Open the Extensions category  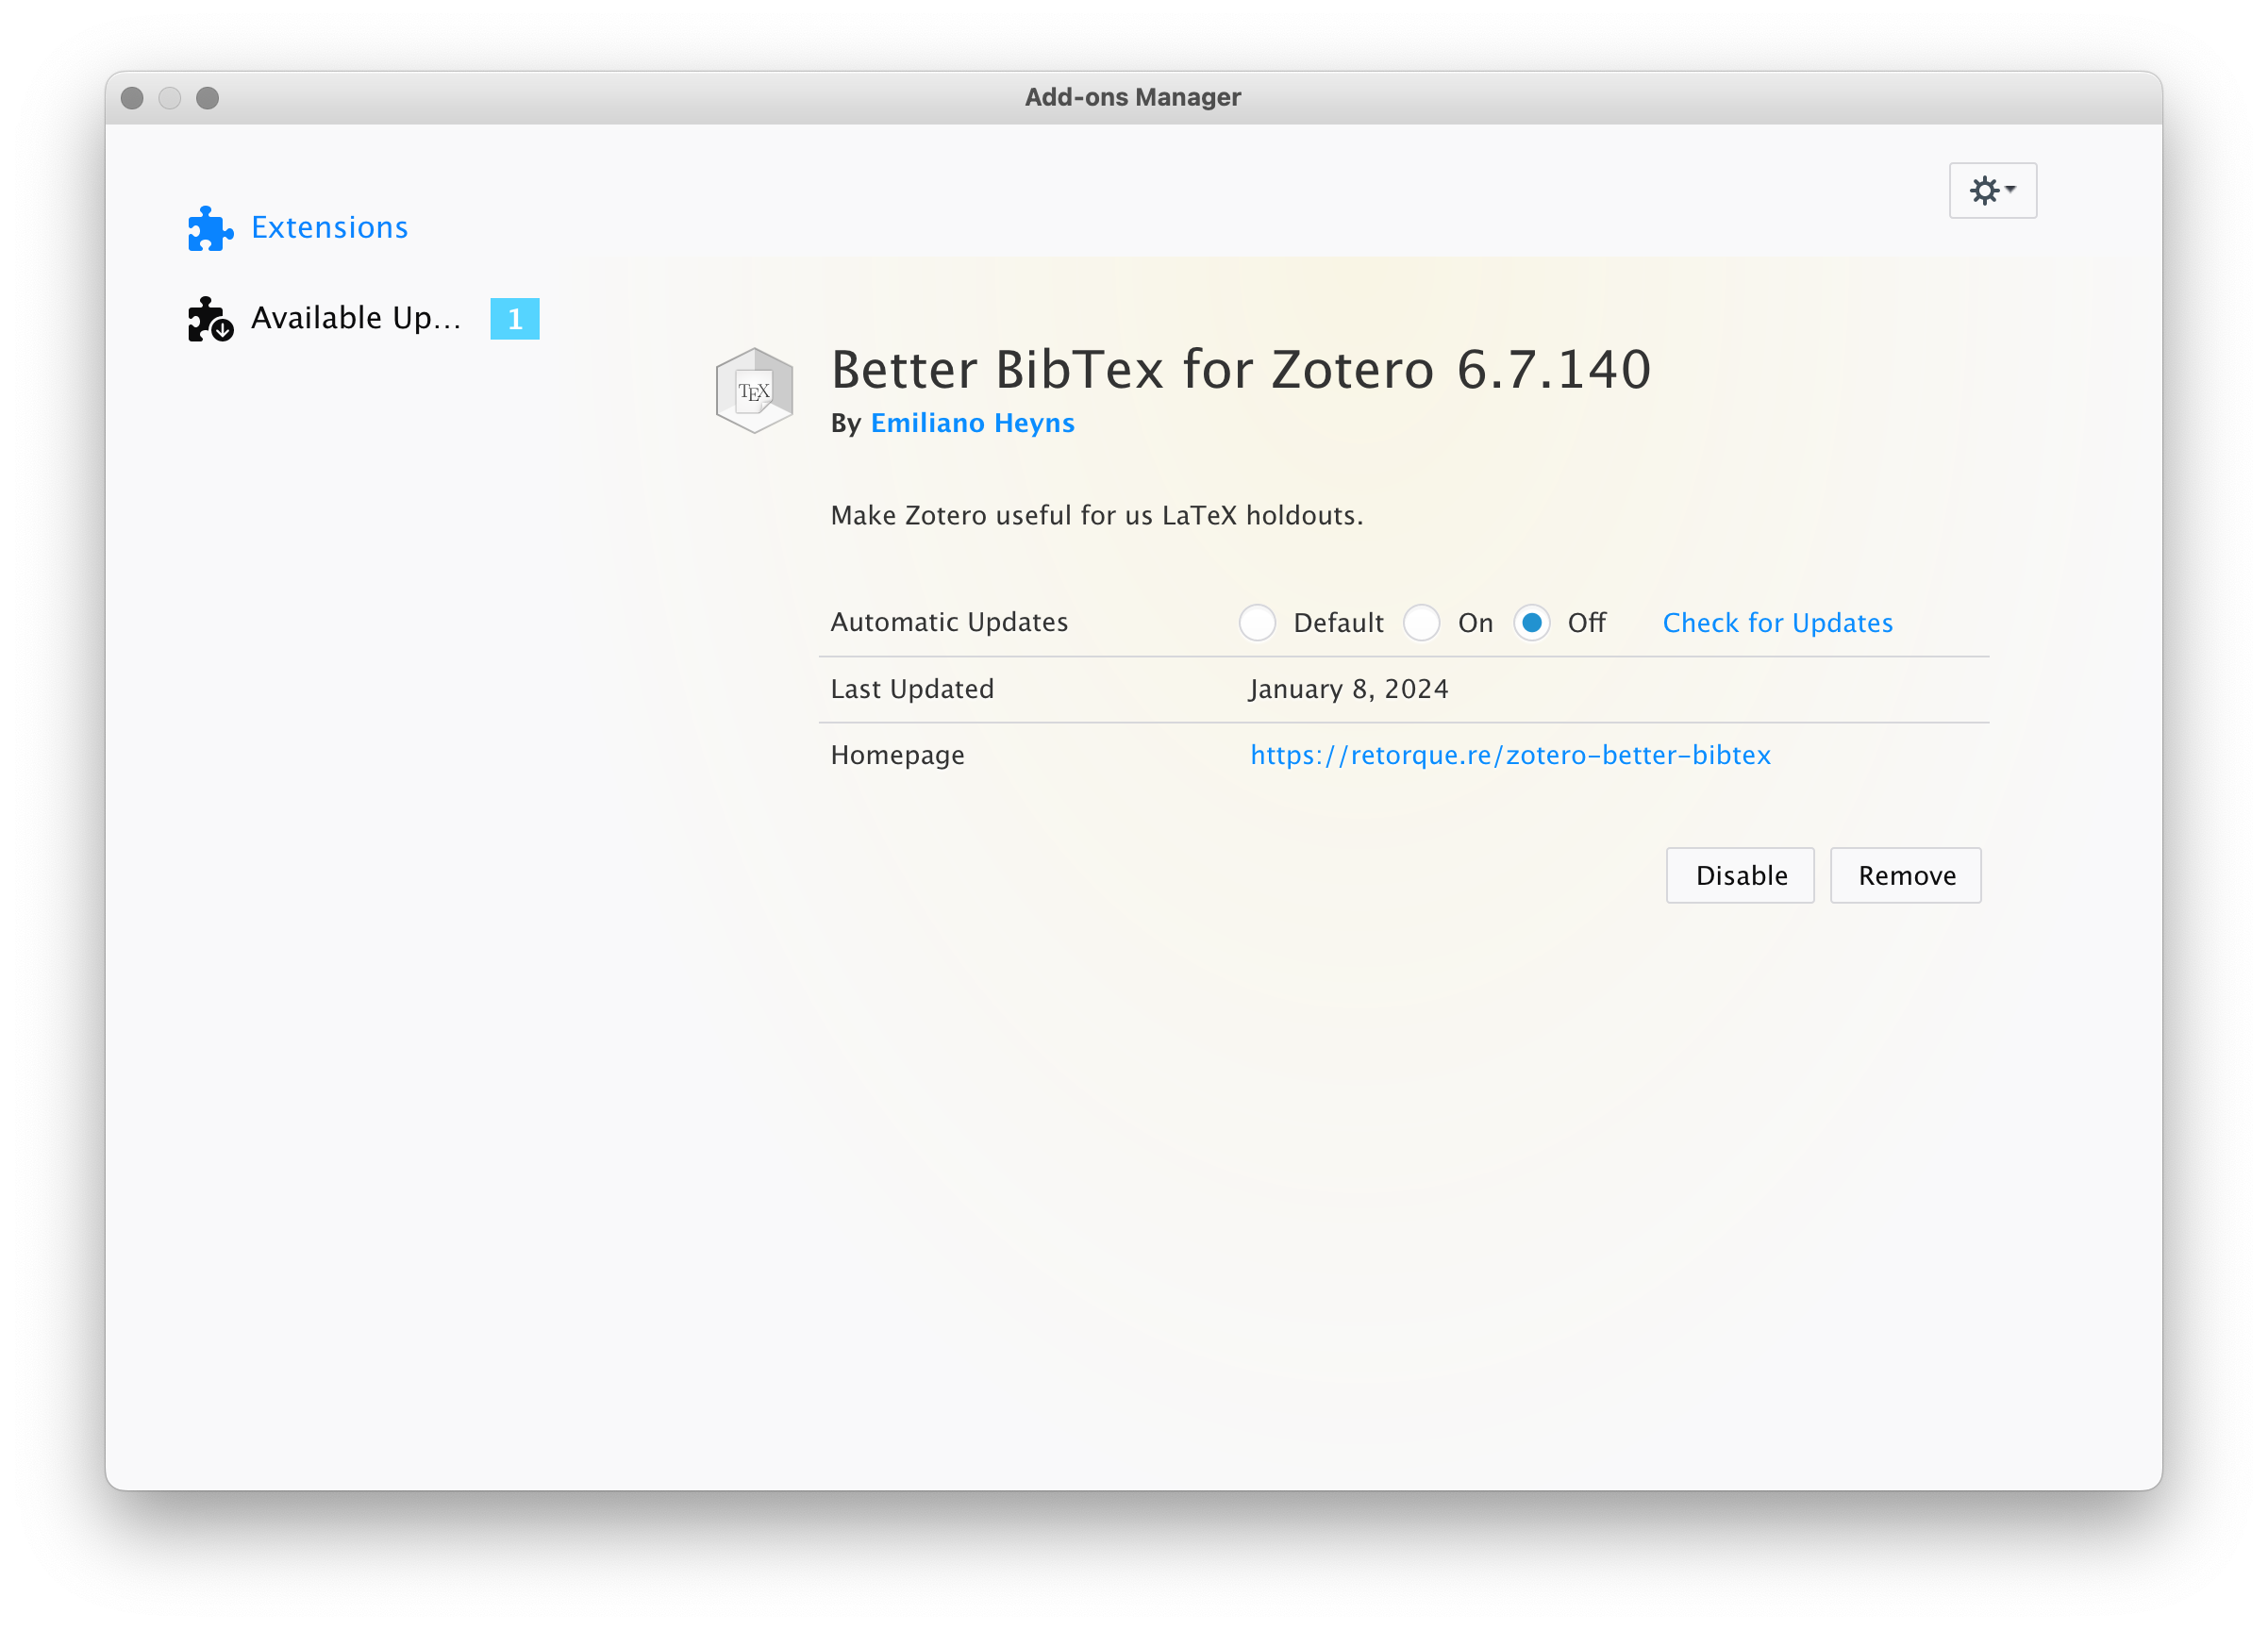[x=329, y=228]
